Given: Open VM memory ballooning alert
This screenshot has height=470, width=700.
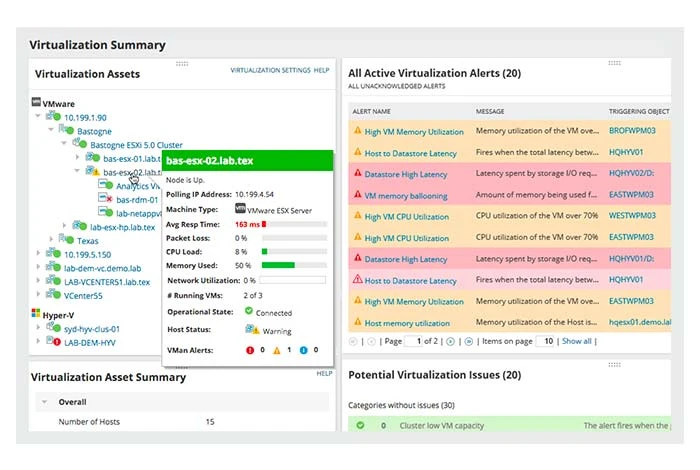Looking at the screenshot, I should coord(406,195).
